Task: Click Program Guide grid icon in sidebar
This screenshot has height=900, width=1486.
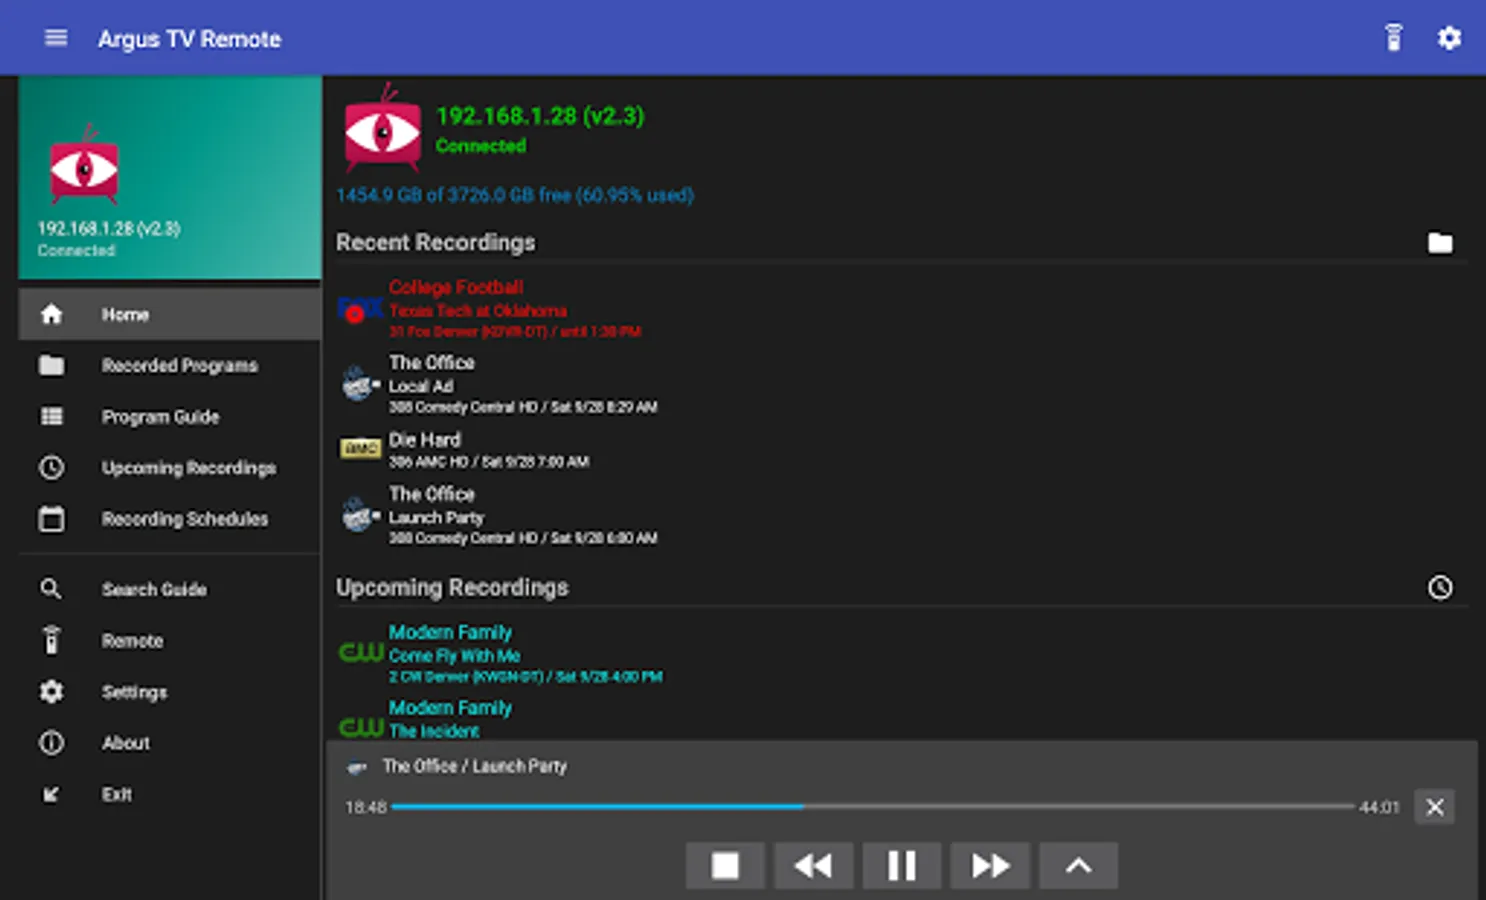Action: [51, 416]
